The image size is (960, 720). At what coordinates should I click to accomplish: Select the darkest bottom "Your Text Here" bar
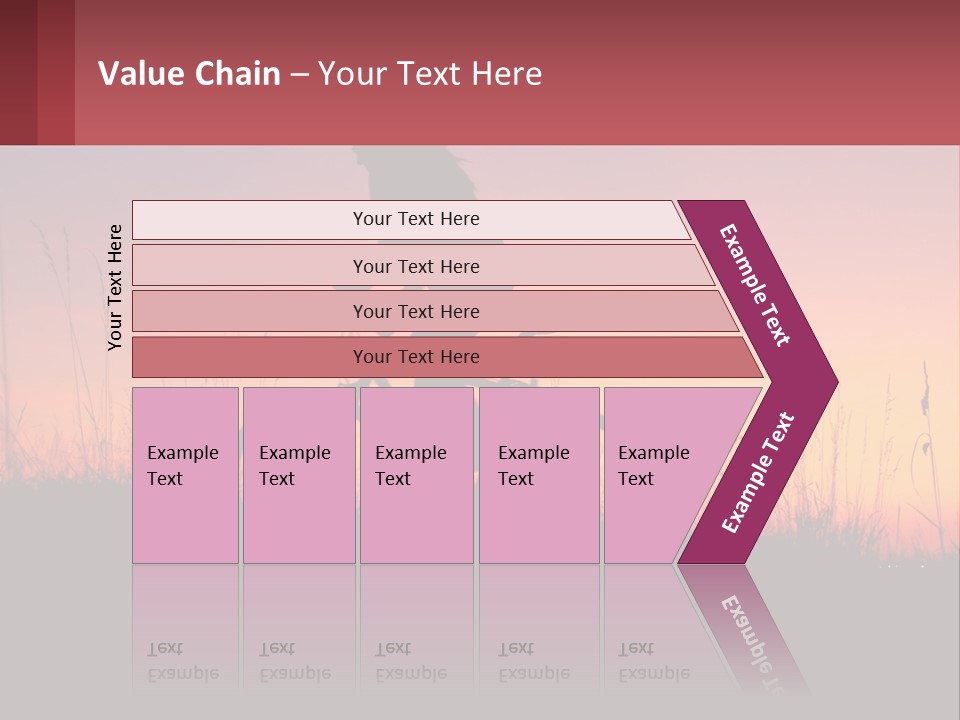(x=416, y=357)
